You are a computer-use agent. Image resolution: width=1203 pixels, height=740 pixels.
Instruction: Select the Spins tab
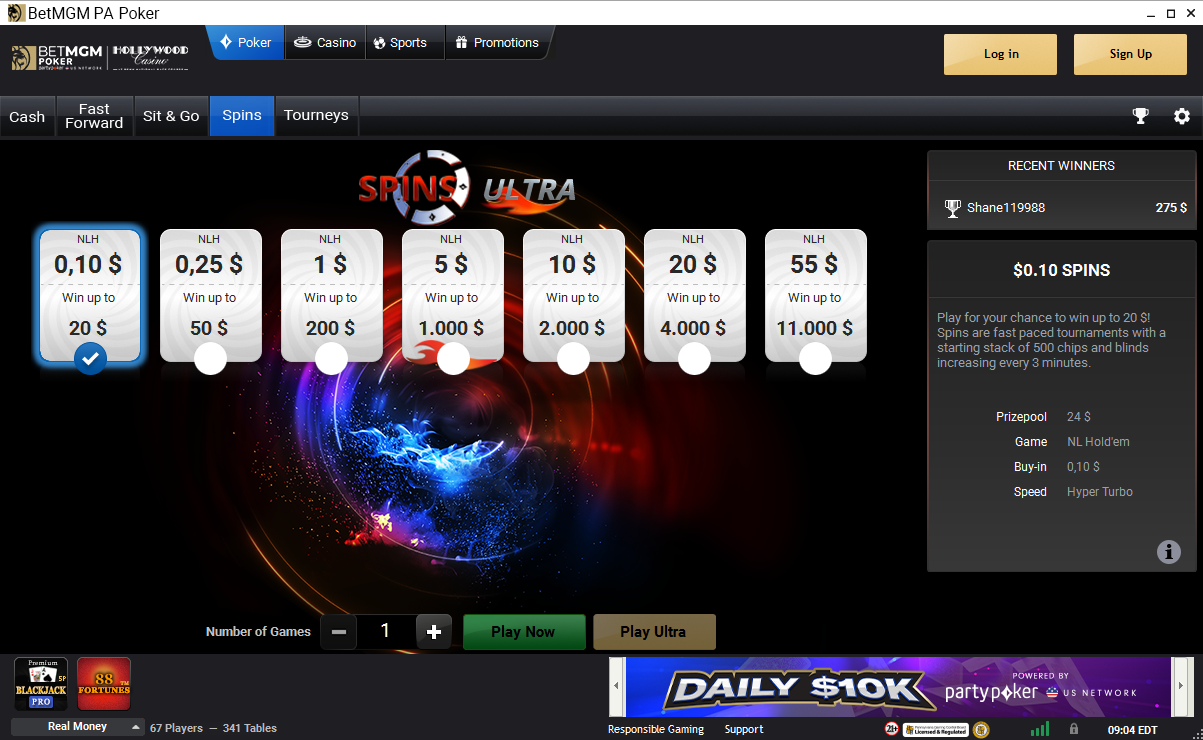coord(242,116)
